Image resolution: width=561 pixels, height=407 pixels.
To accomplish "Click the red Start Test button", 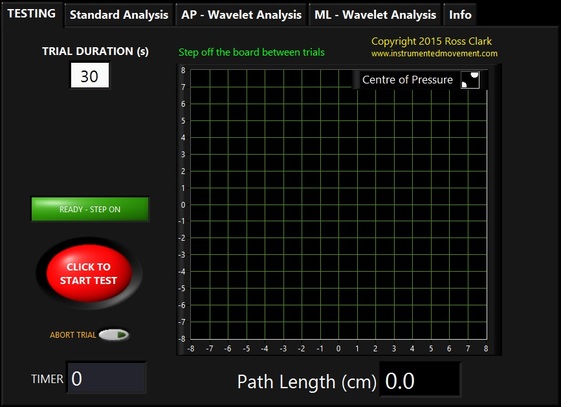I will (x=89, y=273).
